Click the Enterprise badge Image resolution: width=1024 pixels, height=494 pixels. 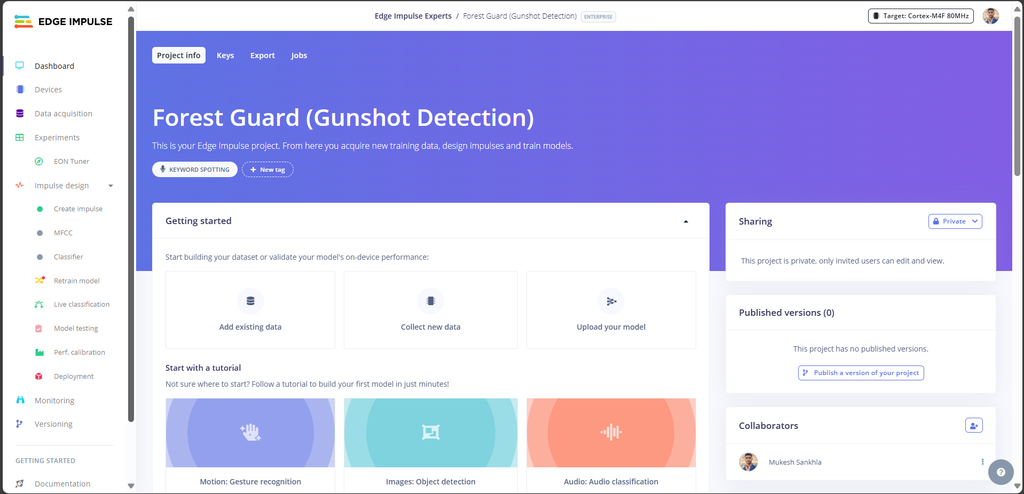coord(598,16)
